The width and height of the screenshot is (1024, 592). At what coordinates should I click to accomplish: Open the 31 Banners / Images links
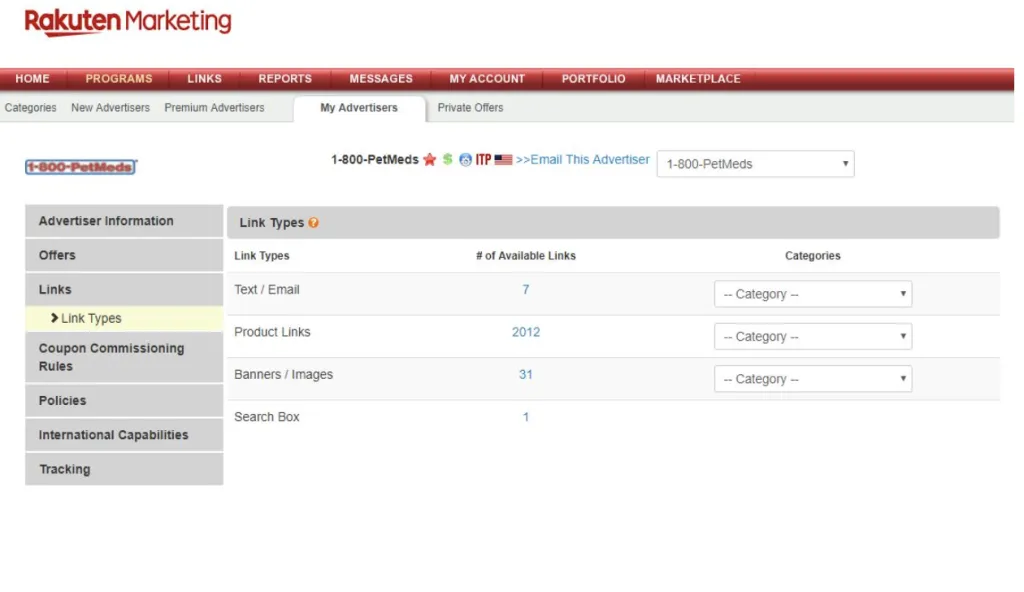pos(526,374)
